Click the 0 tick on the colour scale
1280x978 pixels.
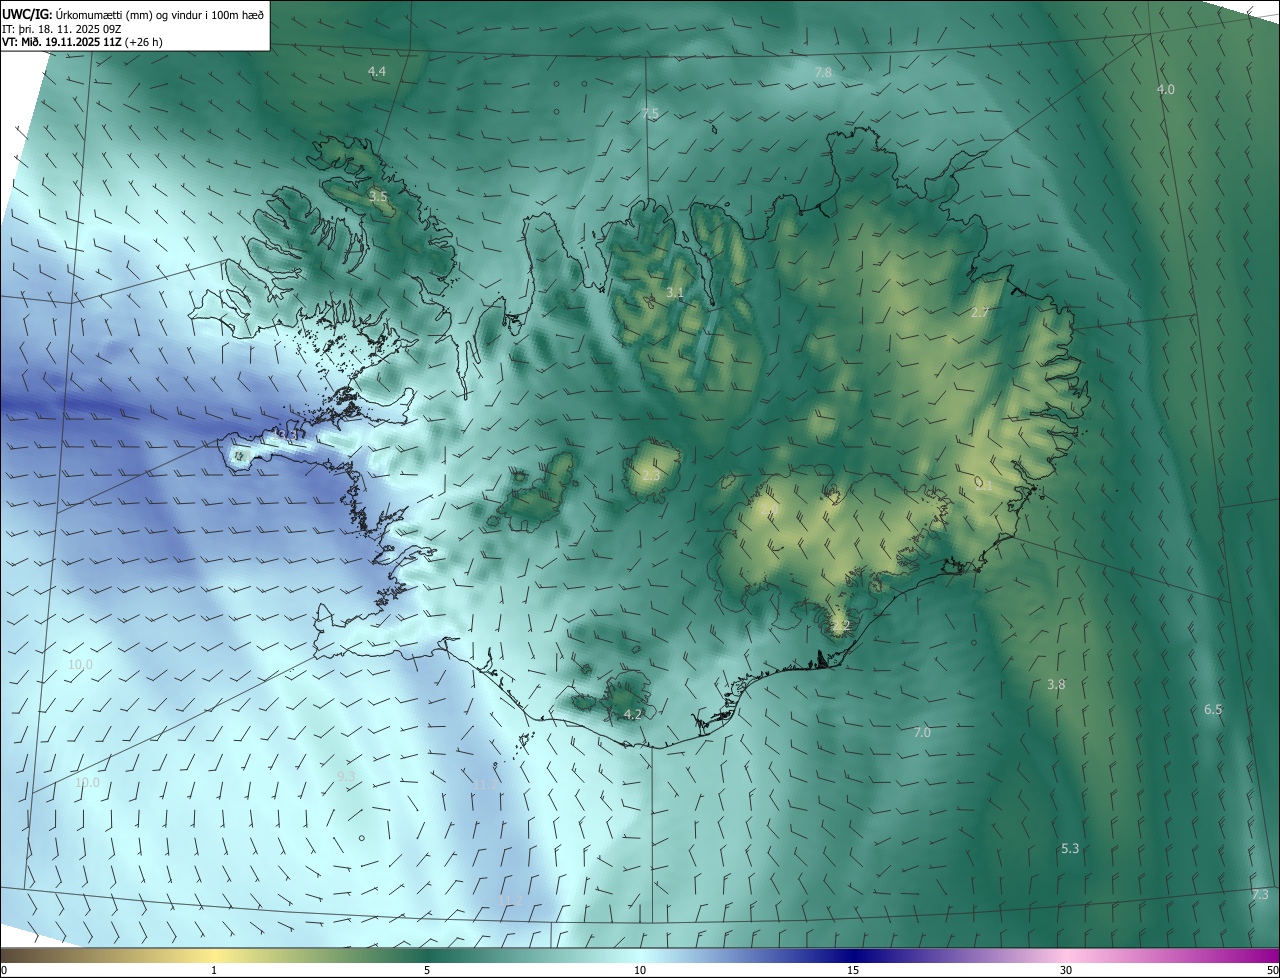point(4,970)
